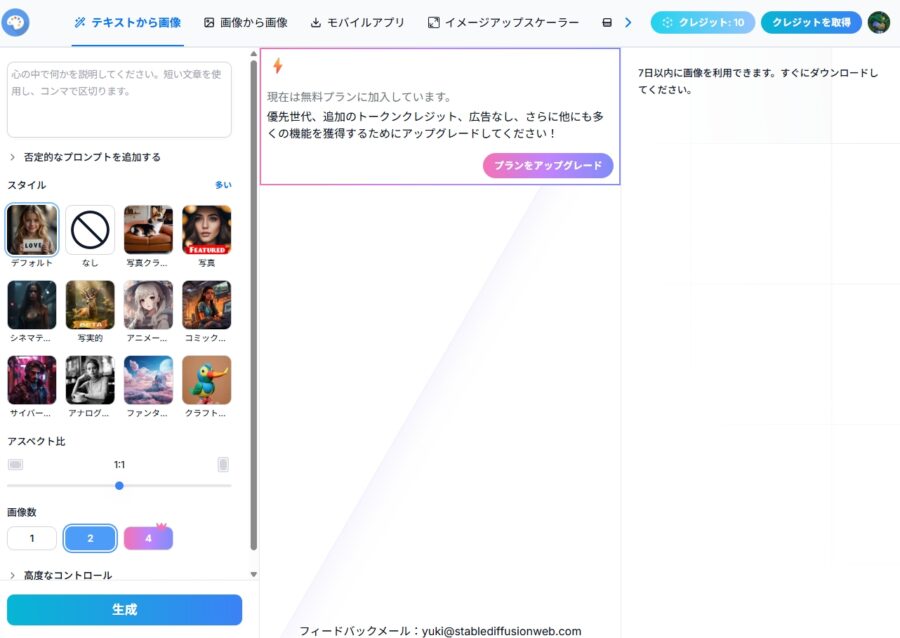Click プランをアップグレード button

click(x=548, y=165)
